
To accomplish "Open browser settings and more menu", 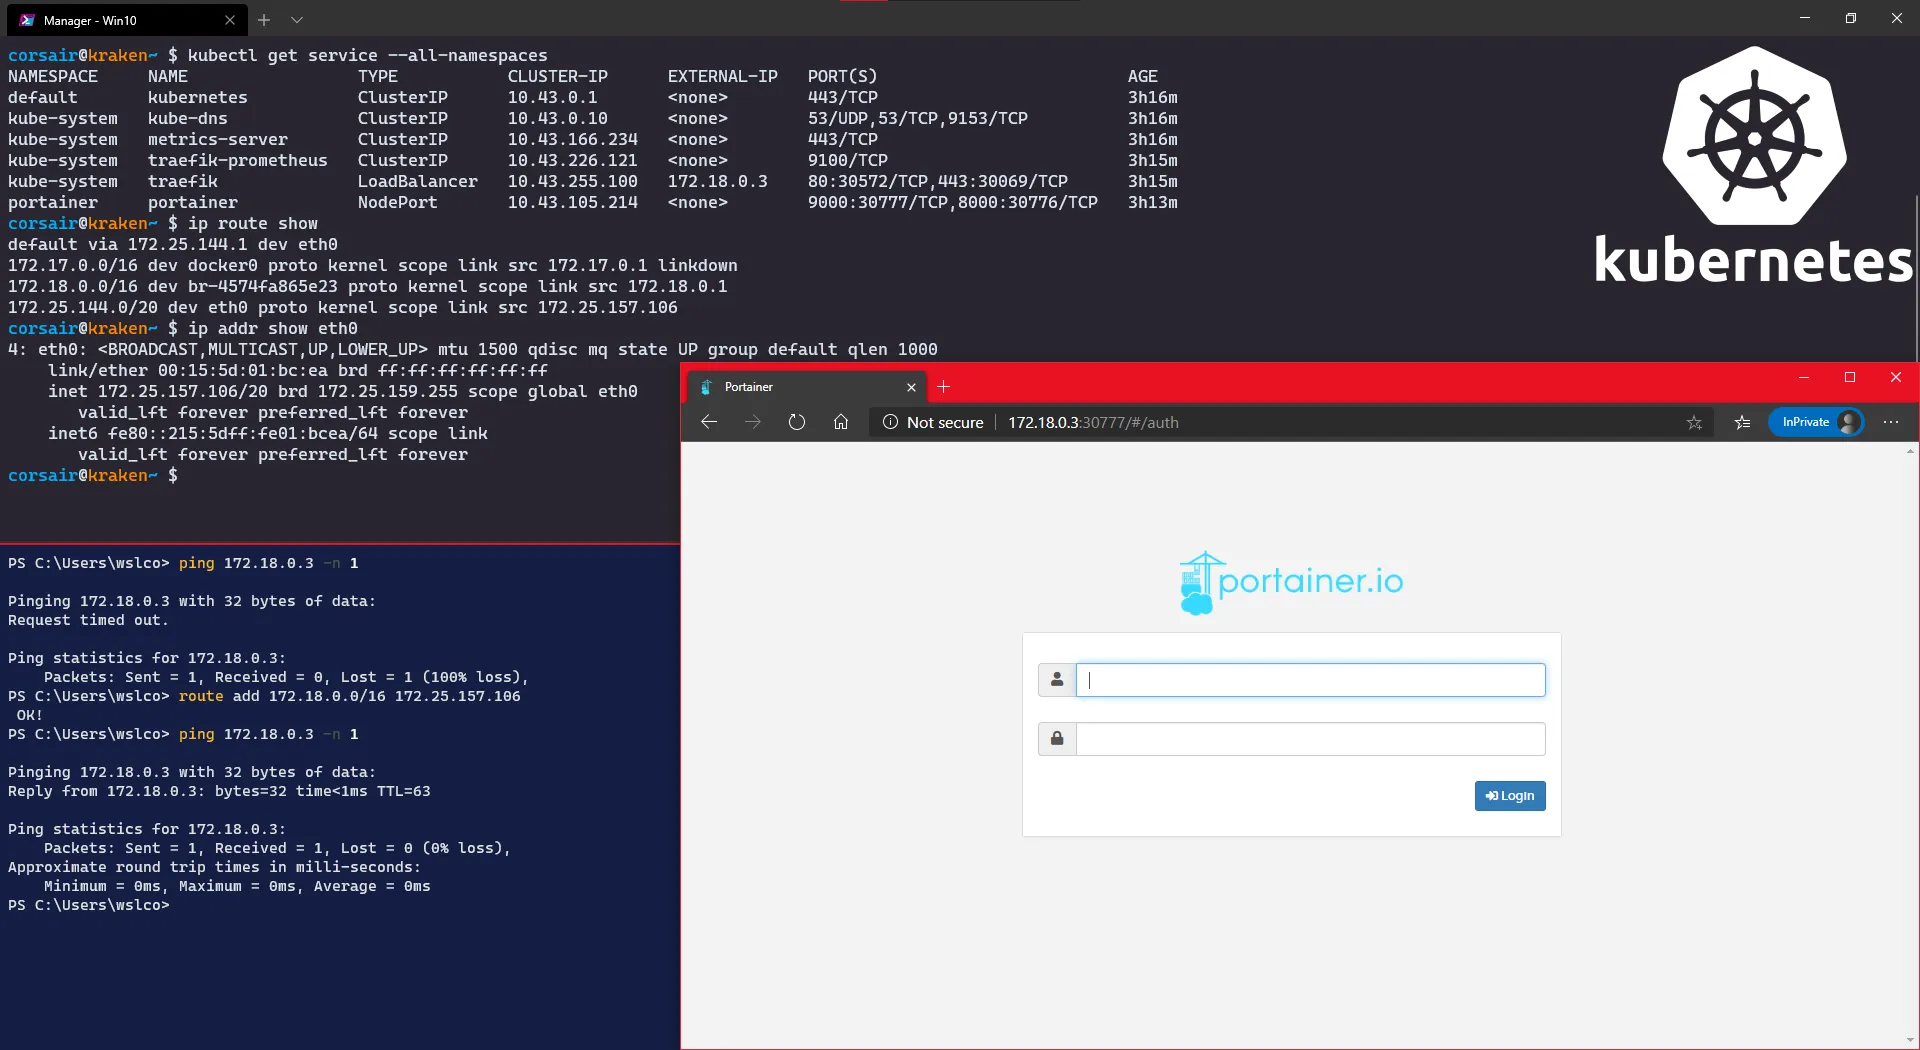I will point(1890,422).
